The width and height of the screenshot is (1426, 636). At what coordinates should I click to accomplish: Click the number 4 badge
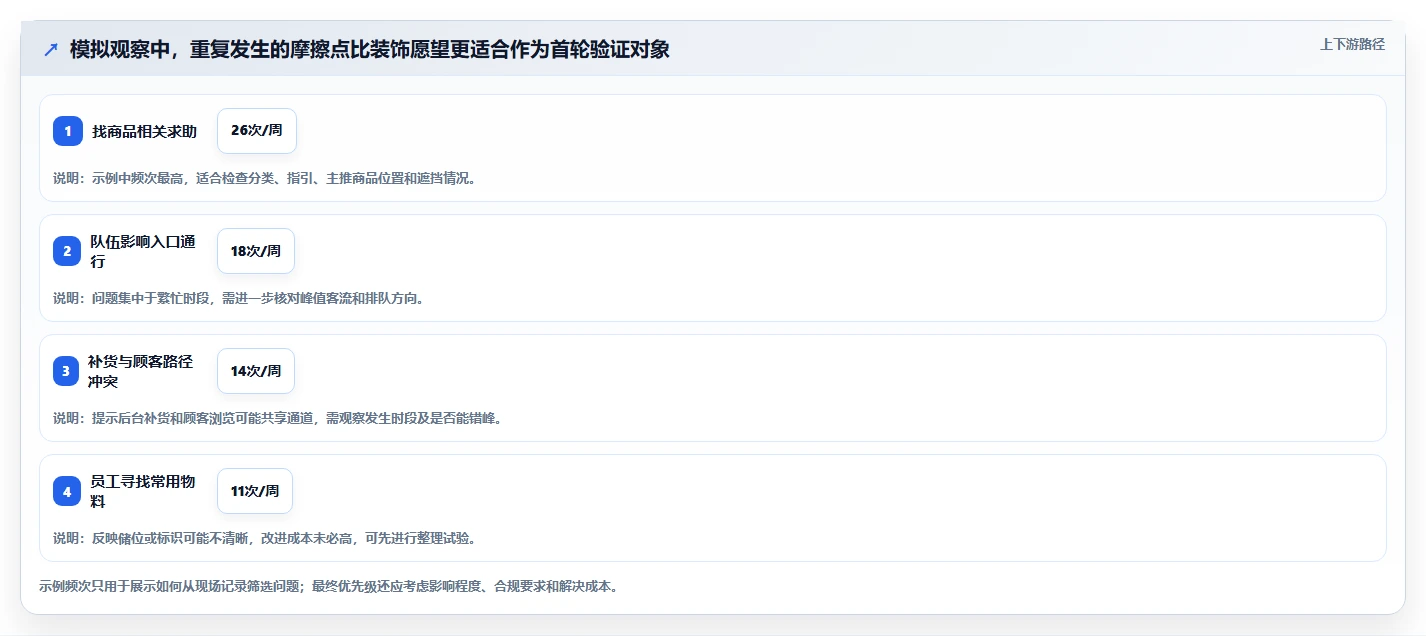point(68,491)
